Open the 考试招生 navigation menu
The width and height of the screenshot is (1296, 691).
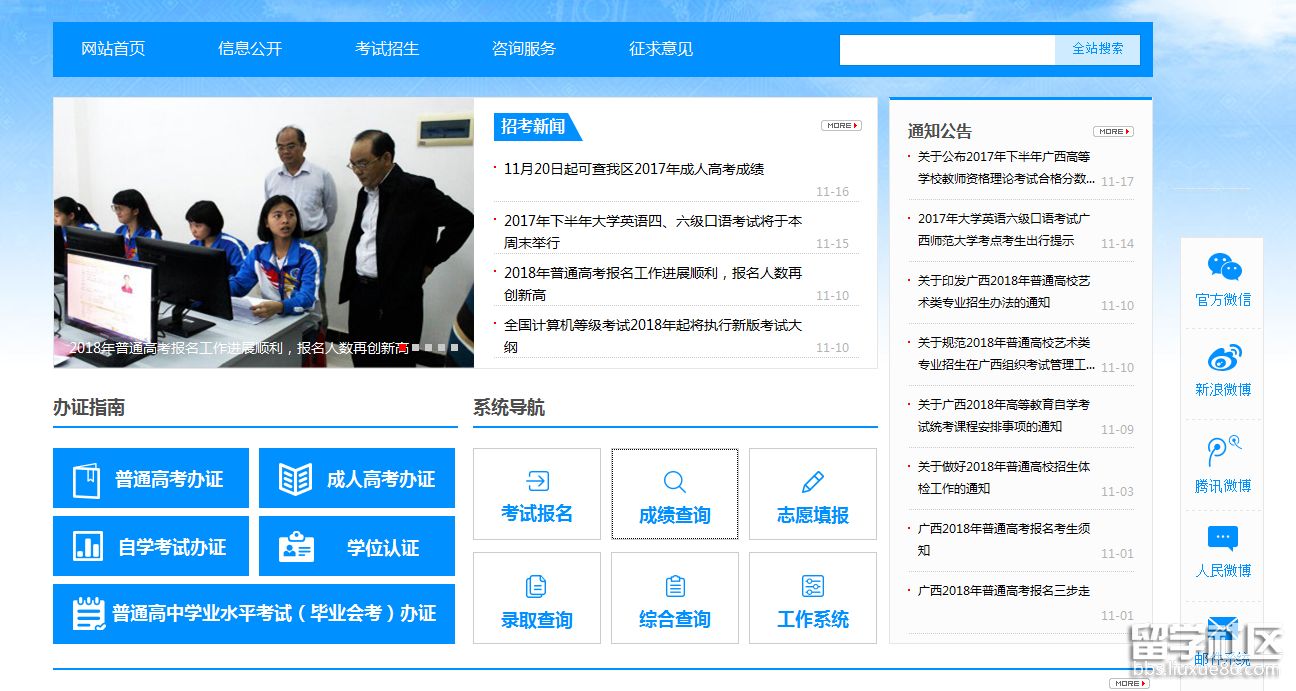tap(387, 49)
